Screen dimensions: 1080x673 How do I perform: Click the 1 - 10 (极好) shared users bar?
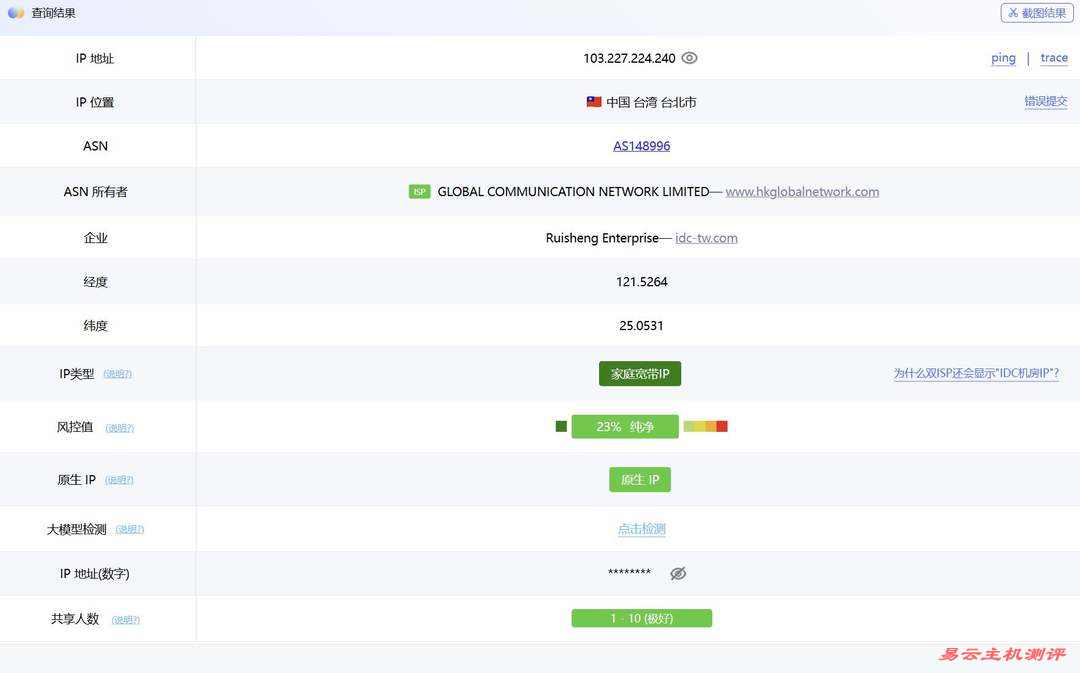pos(641,619)
